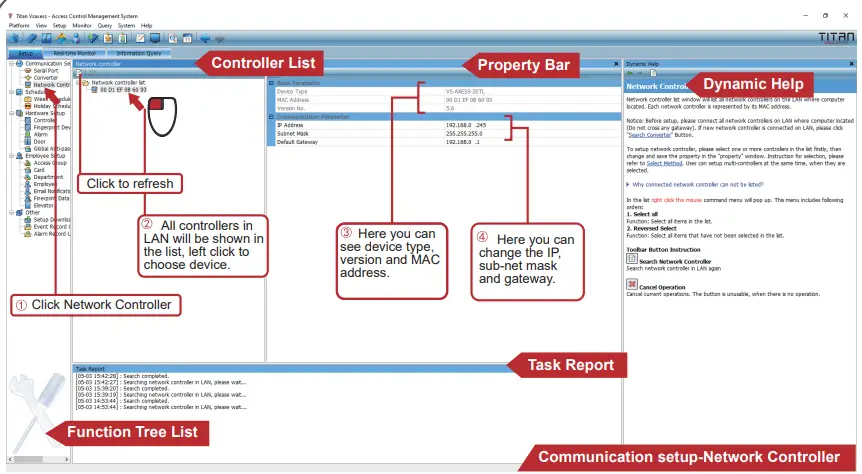
Task: Click the IP Address value field
Action: pyautogui.click(x=532, y=125)
